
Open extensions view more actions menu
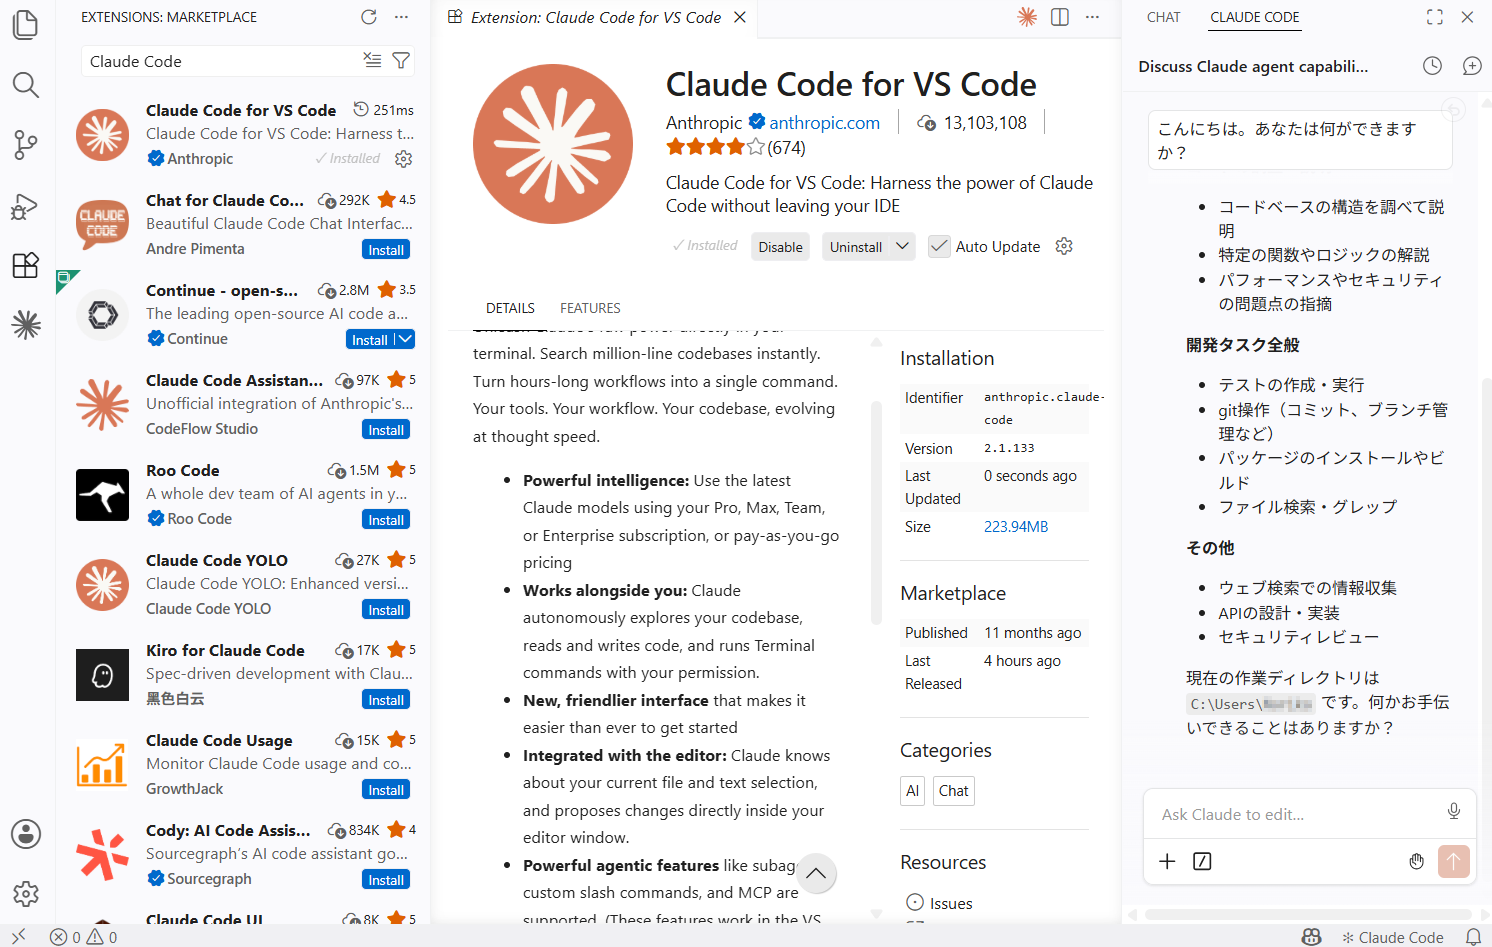401,17
